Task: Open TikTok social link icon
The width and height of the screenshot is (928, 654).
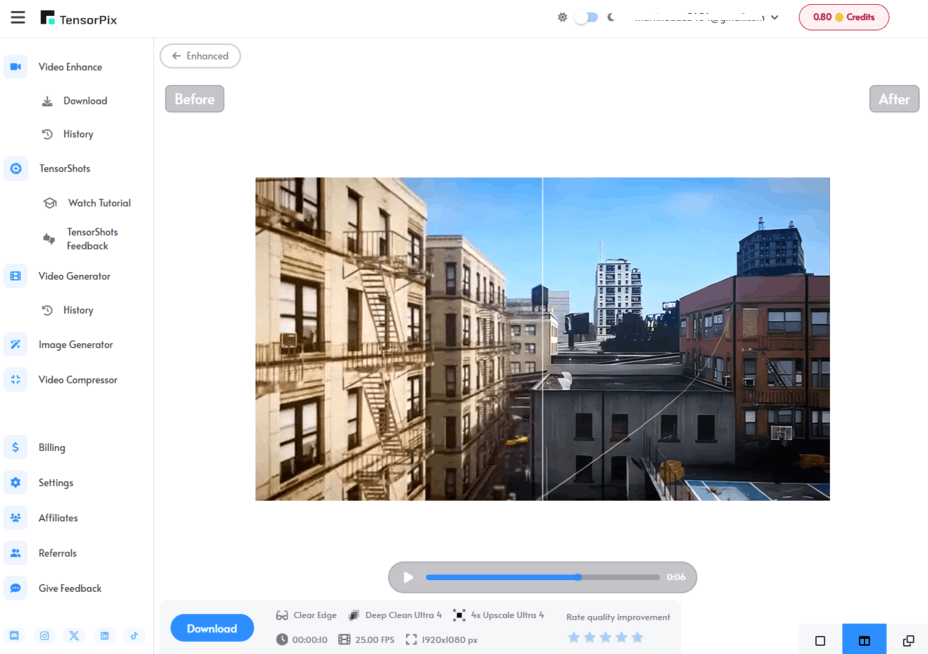Action: (x=134, y=636)
